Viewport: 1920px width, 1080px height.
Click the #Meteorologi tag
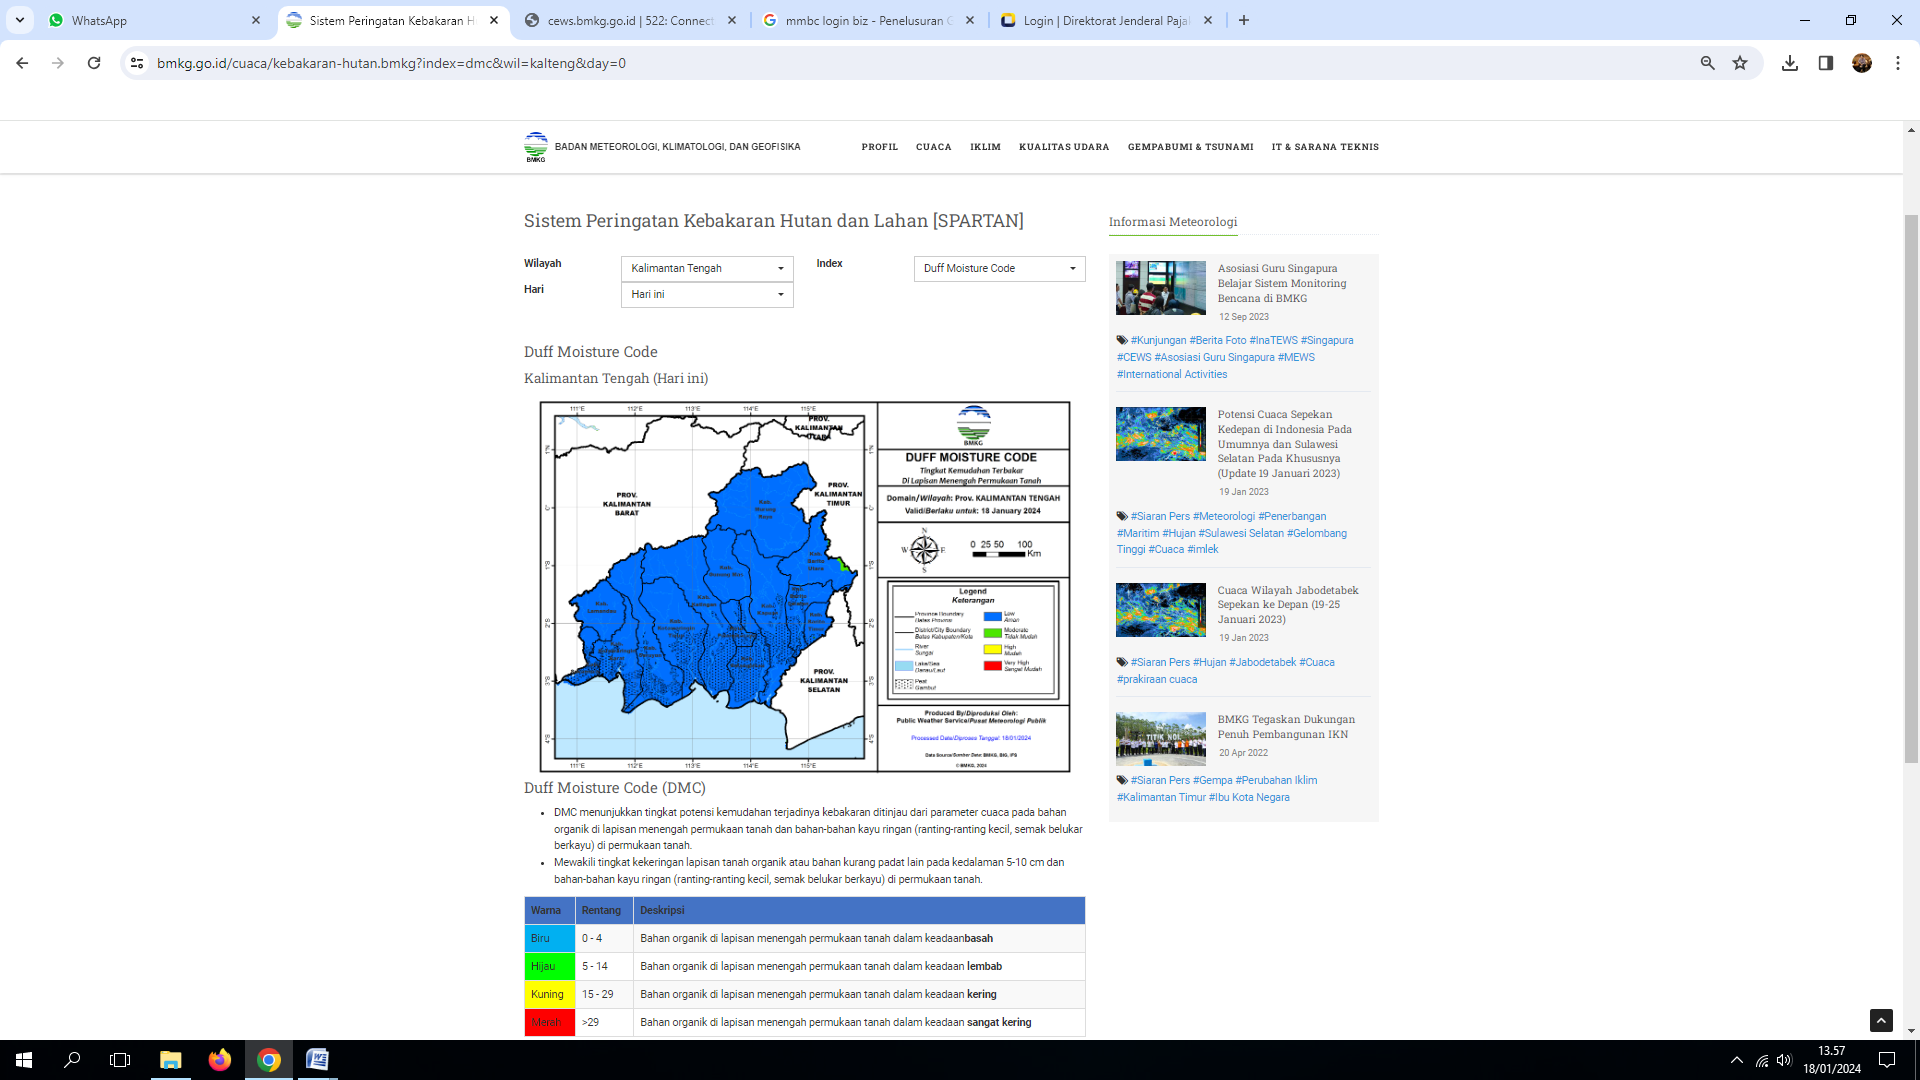1224,516
